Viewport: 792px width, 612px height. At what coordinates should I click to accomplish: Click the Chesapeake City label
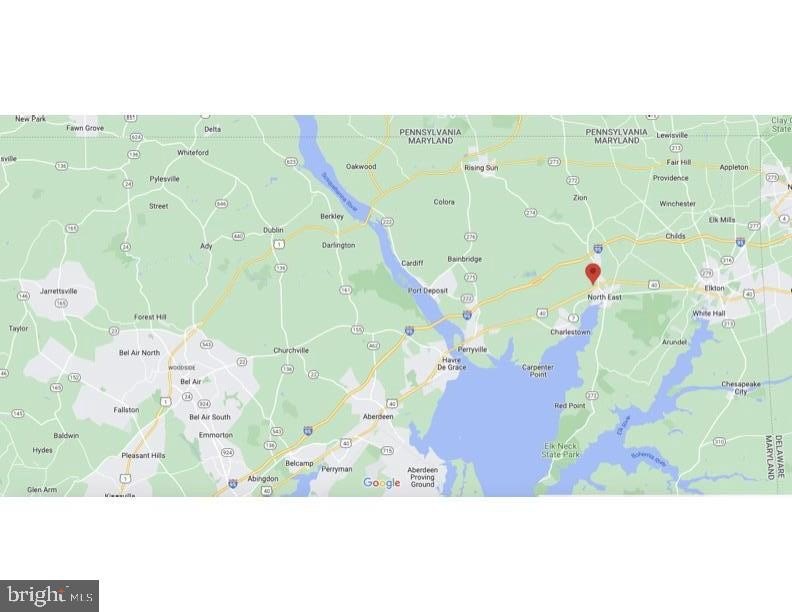740,388
